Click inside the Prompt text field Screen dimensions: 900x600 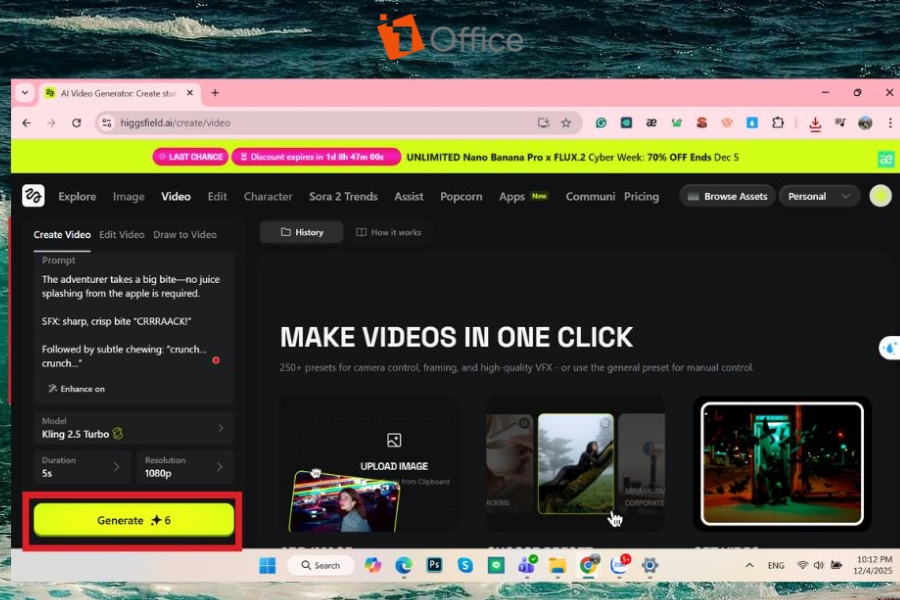[132, 322]
